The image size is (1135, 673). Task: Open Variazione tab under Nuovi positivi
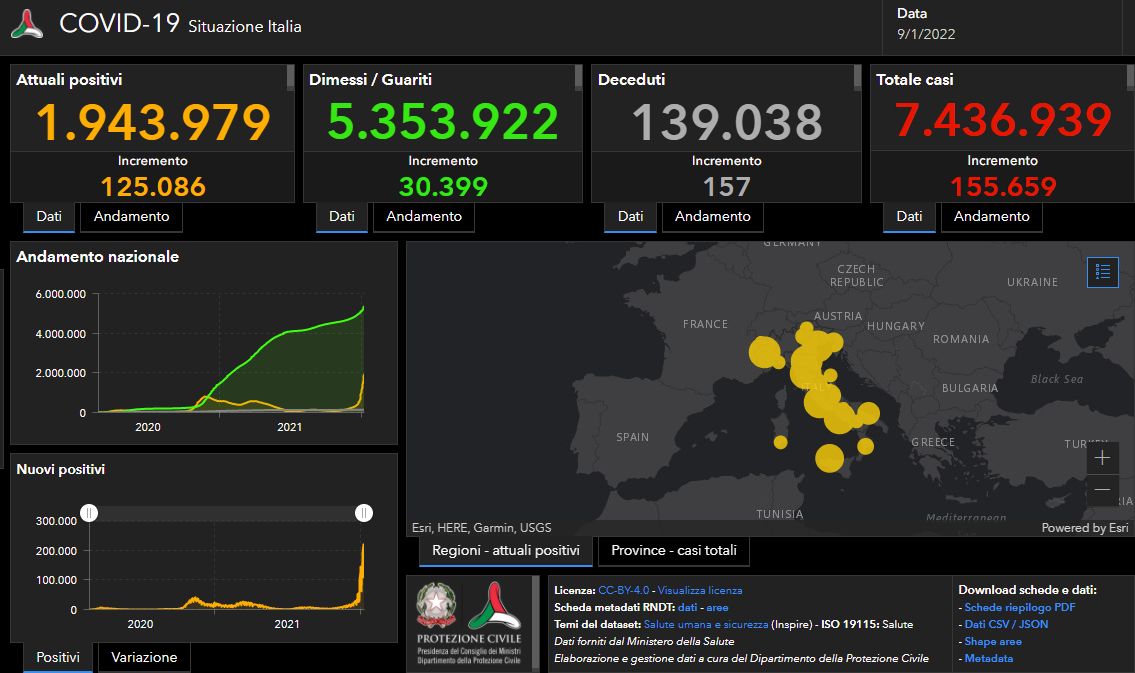(x=144, y=657)
